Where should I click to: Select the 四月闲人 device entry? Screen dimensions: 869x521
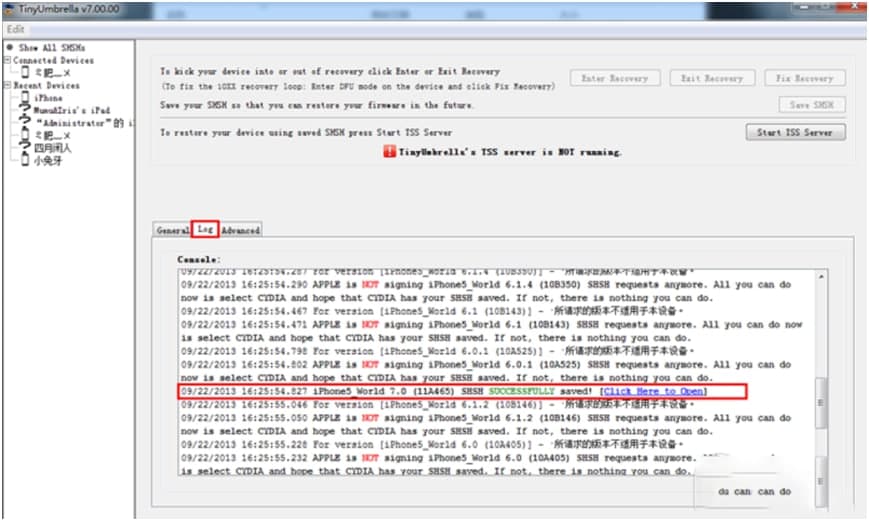[53, 148]
